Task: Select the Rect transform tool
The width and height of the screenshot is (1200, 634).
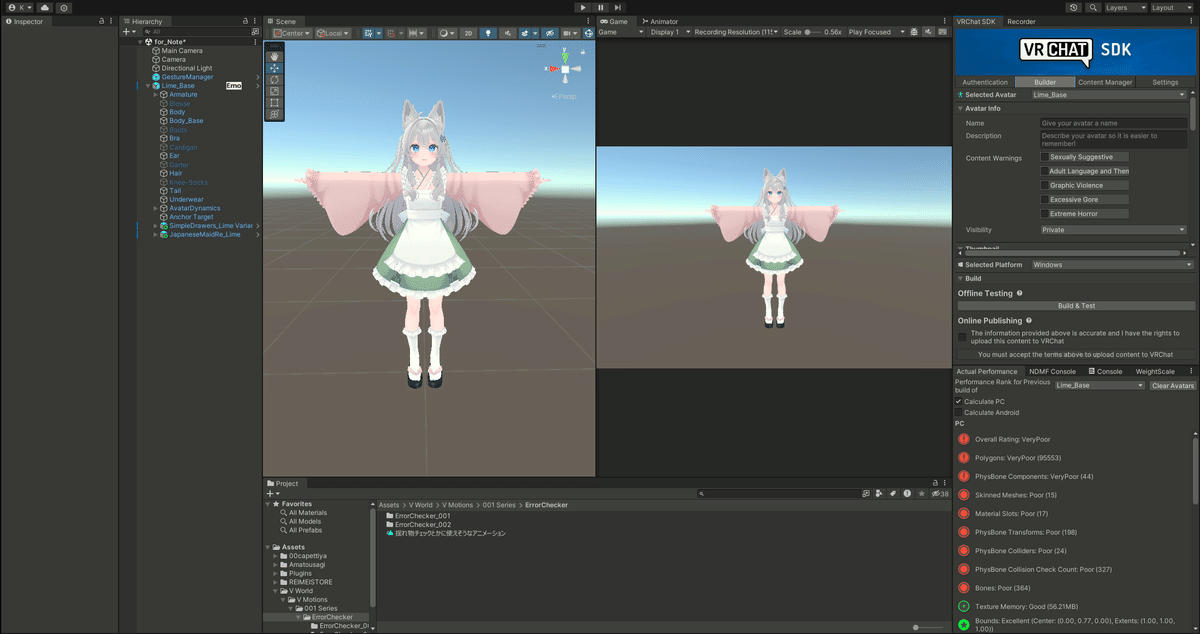Action: point(274,103)
